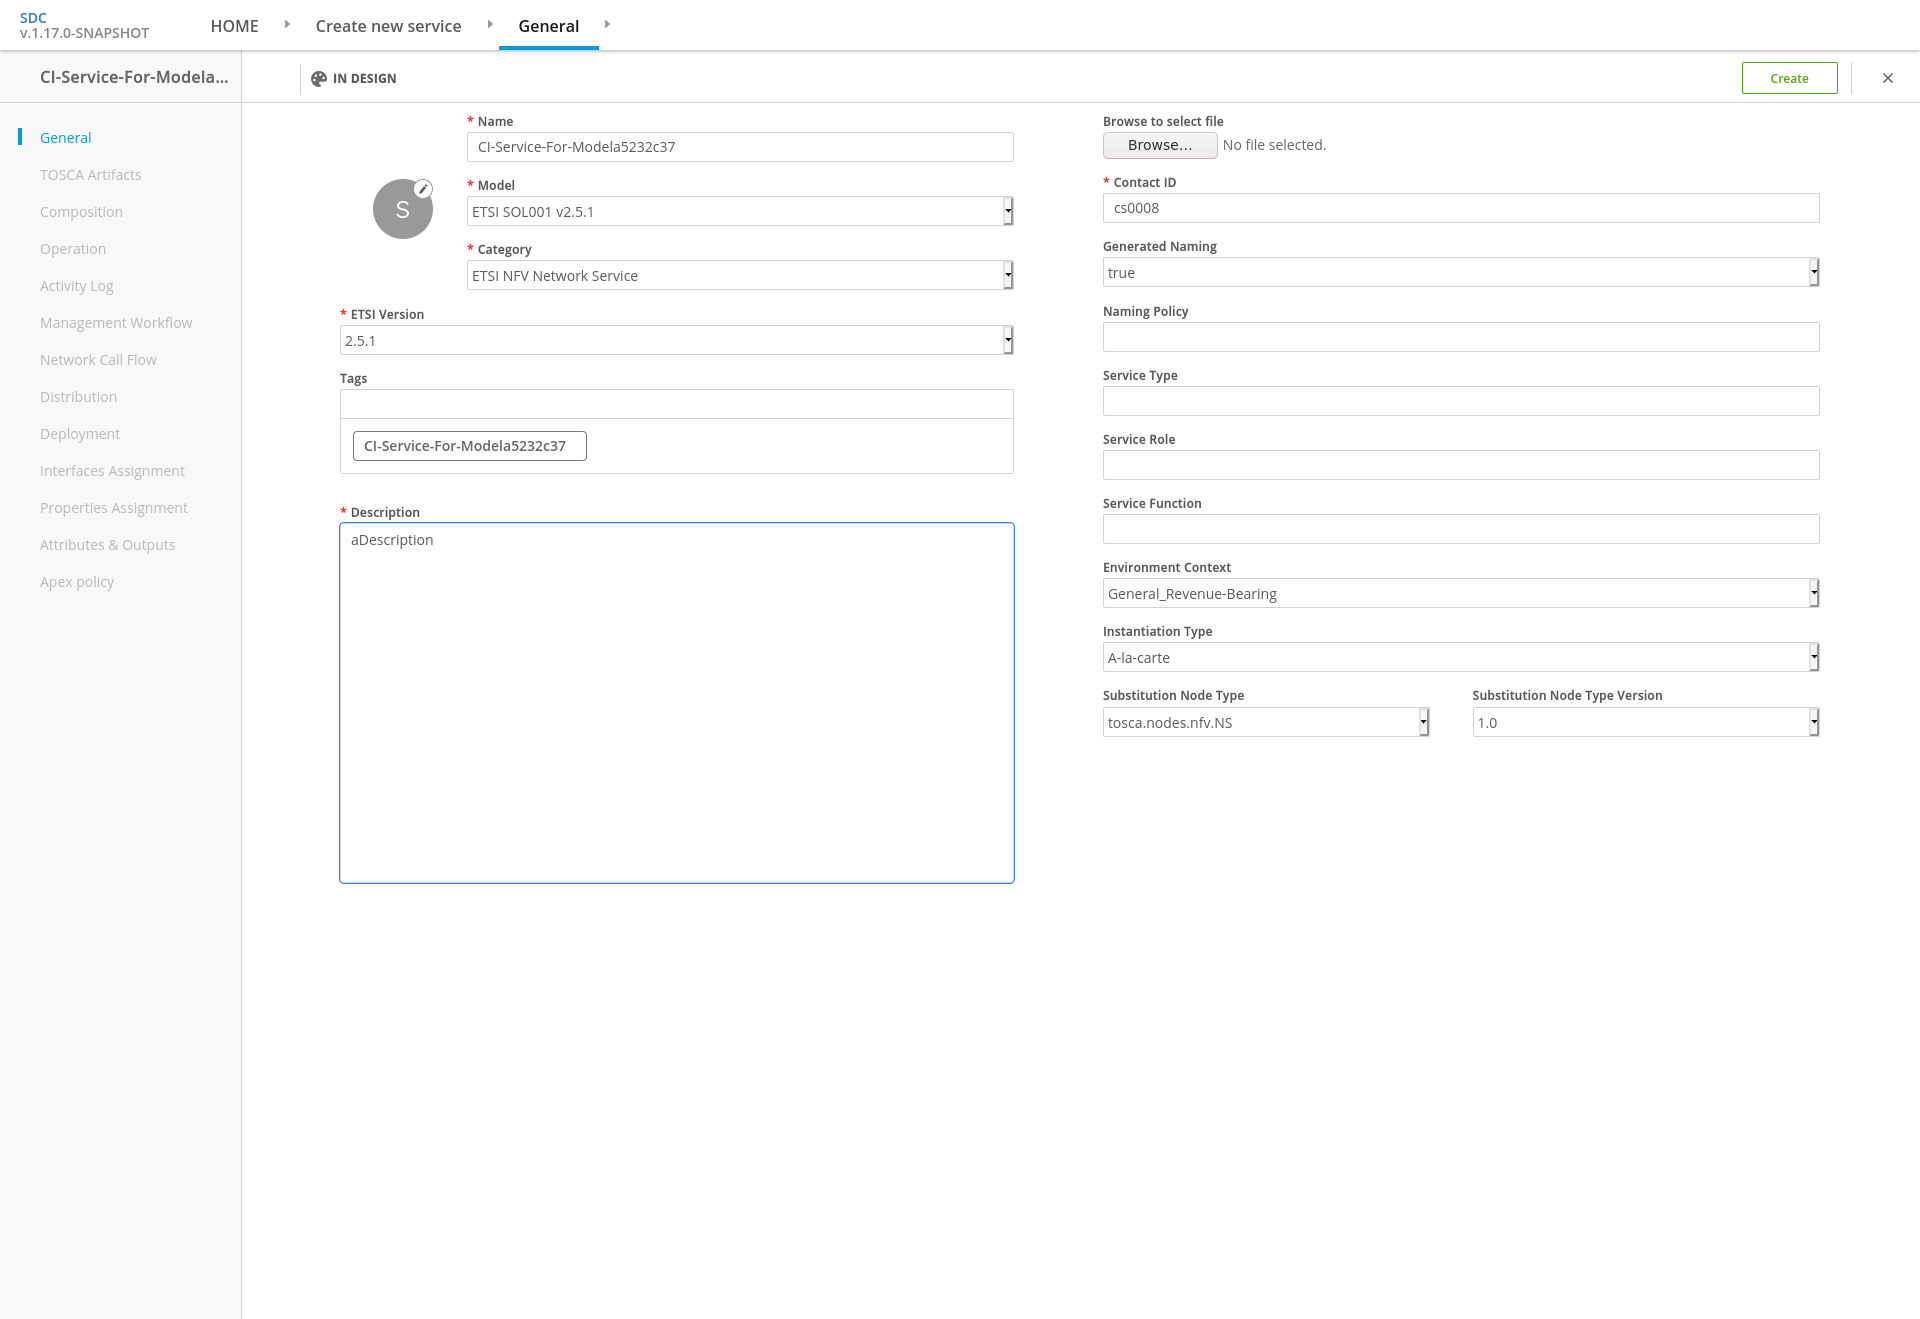Click breadcrumb arrow after HOME
Viewport: 1920px width, 1319px height.
287,24
